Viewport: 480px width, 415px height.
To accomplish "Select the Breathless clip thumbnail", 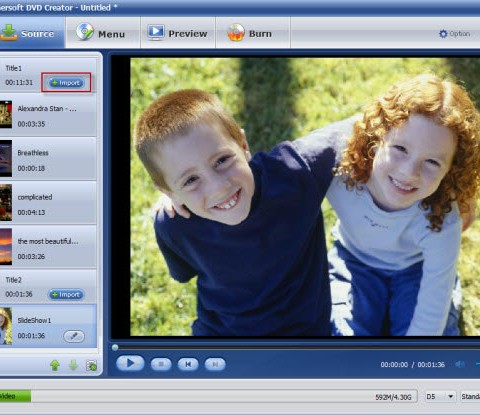I will (x=6, y=158).
